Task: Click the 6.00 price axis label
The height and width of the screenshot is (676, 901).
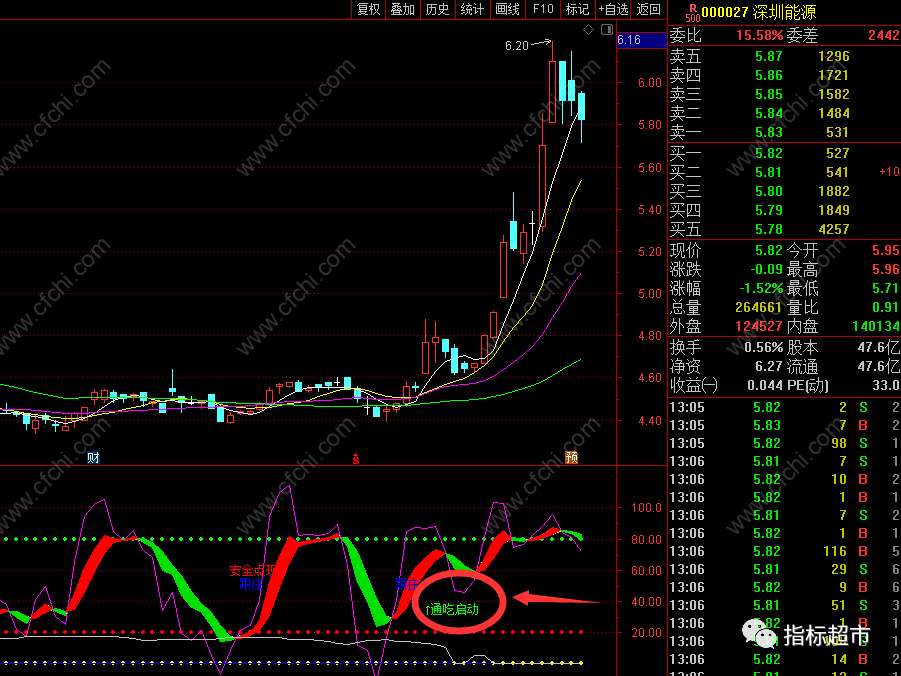Action: [x=650, y=83]
